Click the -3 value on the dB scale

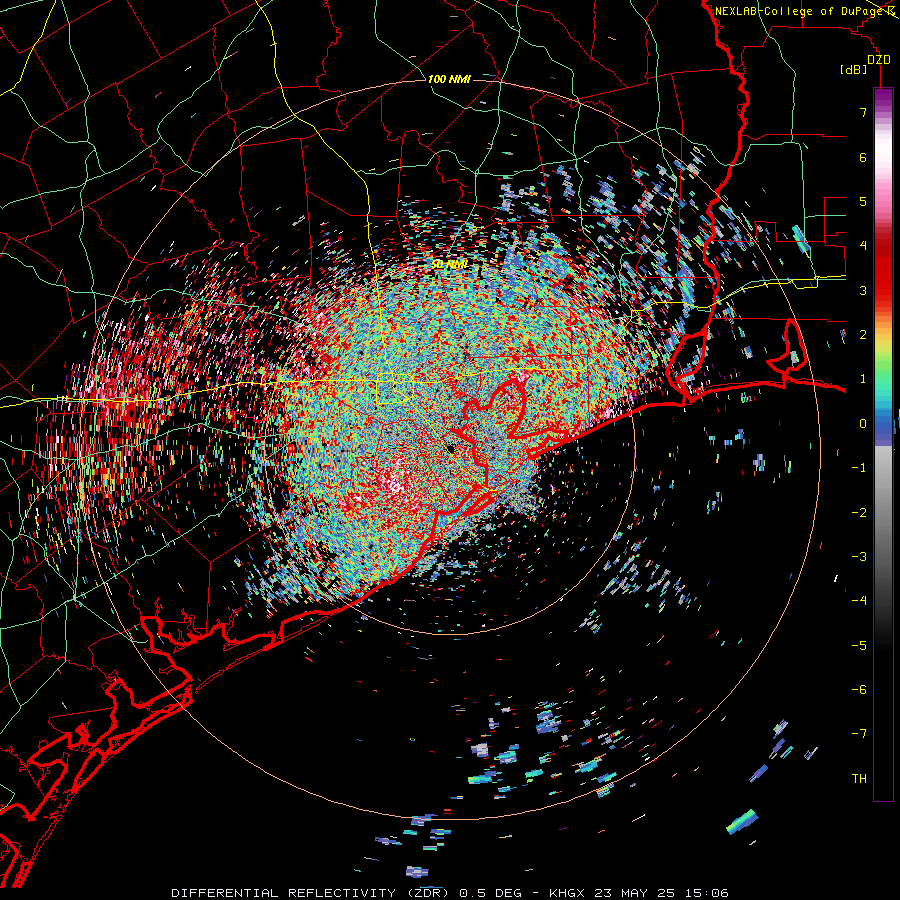pyautogui.click(x=859, y=557)
